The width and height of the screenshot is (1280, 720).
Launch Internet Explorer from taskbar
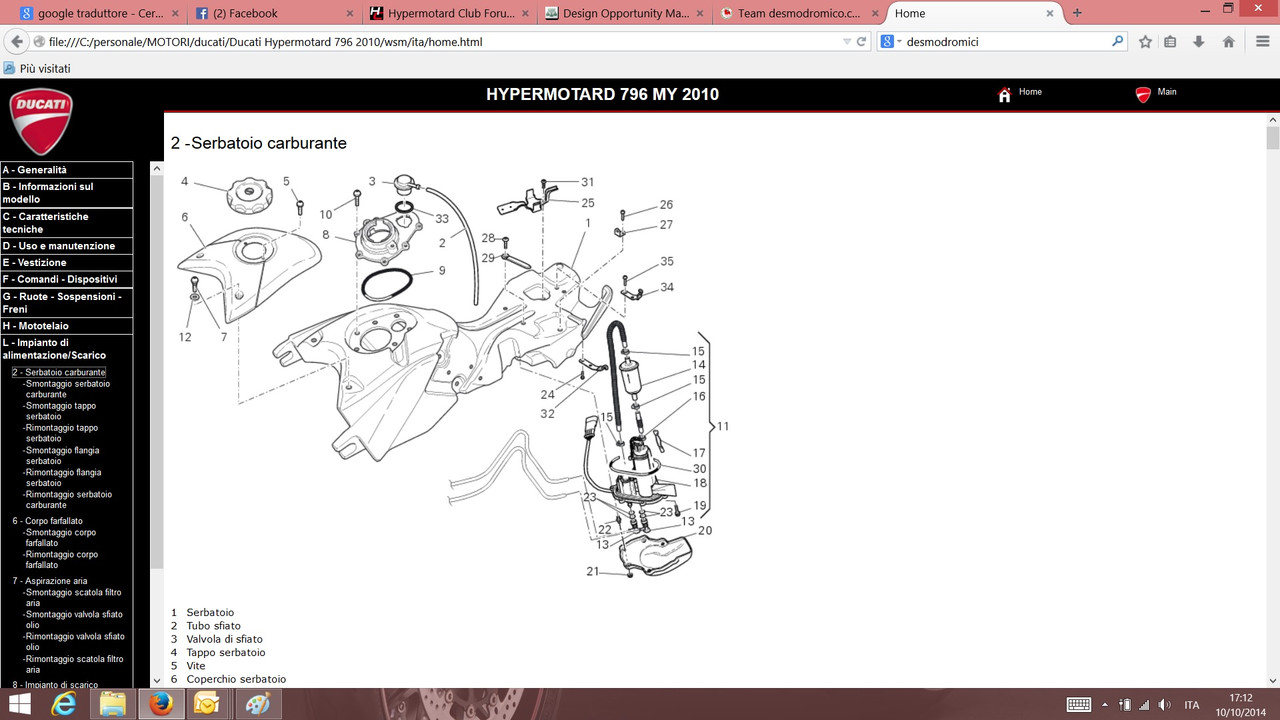[65, 705]
